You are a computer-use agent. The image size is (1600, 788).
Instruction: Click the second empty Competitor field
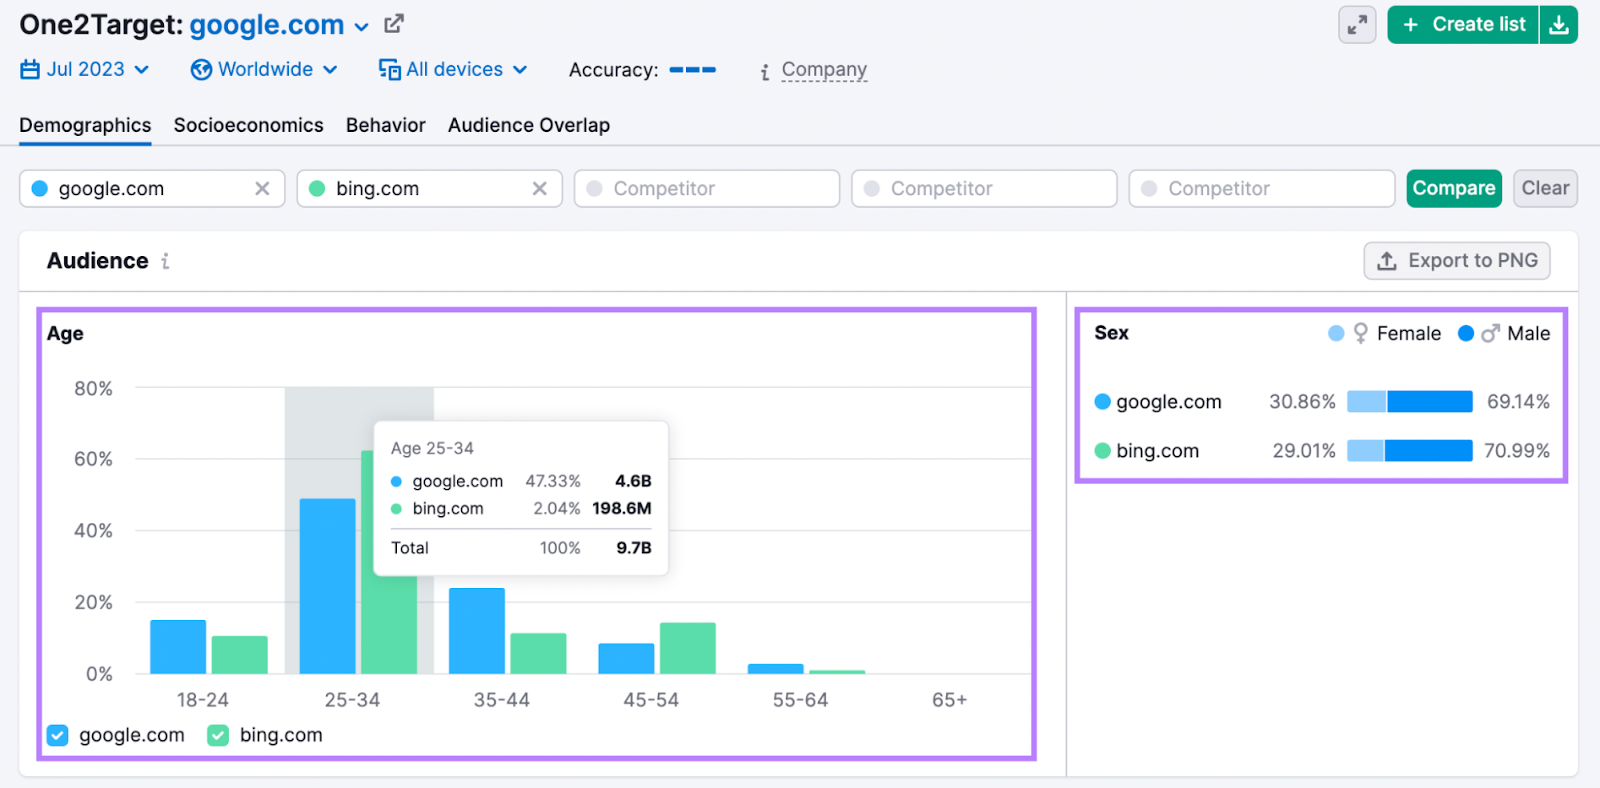click(x=984, y=188)
